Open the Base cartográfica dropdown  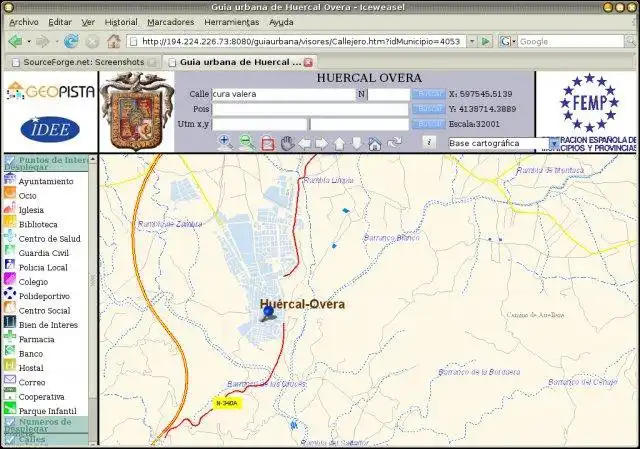coord(554,143)
